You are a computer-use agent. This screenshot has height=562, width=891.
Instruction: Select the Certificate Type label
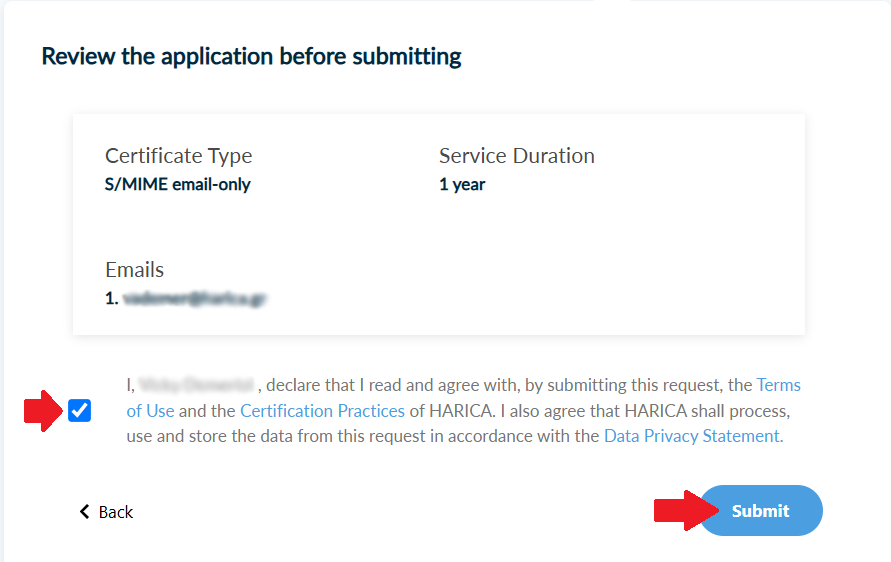point(178,156)
